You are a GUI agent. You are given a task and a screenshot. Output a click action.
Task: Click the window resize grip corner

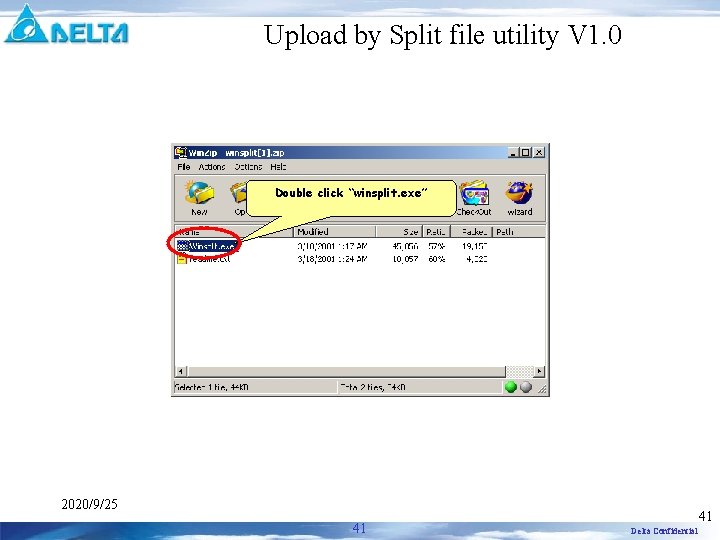tap(542, 389)
